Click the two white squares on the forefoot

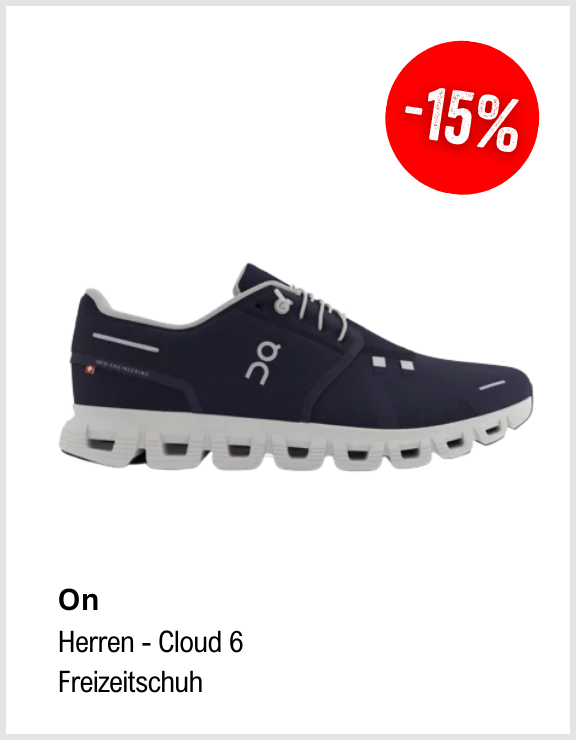(x=393, y=363)
